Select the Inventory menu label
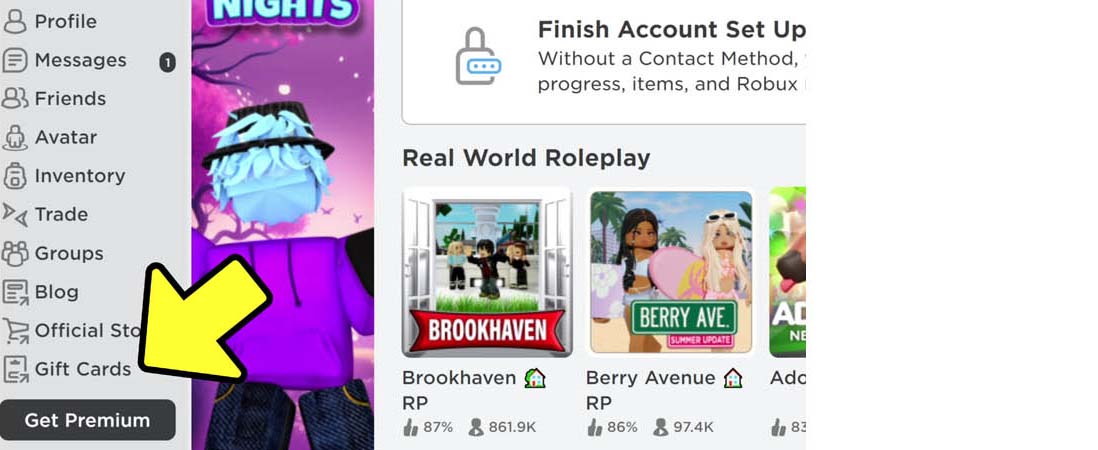The width and height of the screenshot is (1098, 450). click(80, 176)
